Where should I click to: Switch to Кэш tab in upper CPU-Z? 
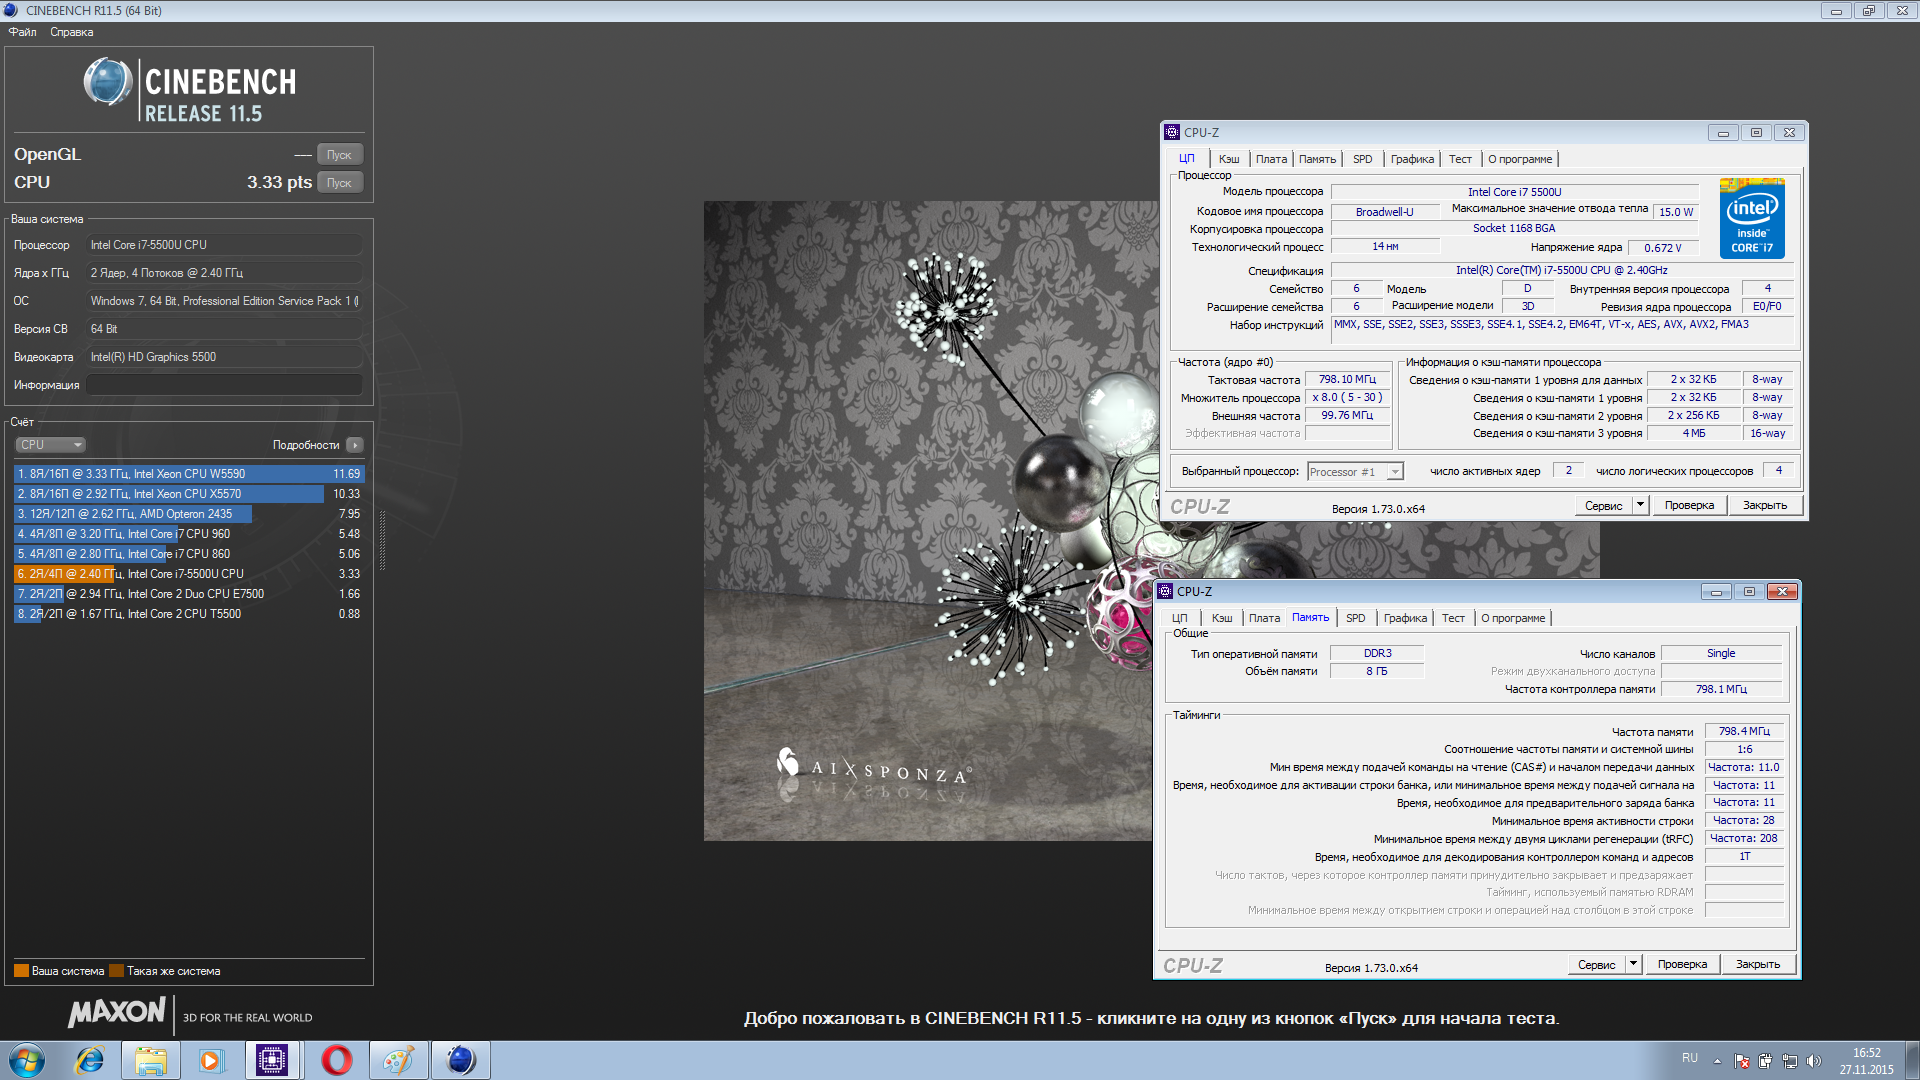pos(1229,159)
